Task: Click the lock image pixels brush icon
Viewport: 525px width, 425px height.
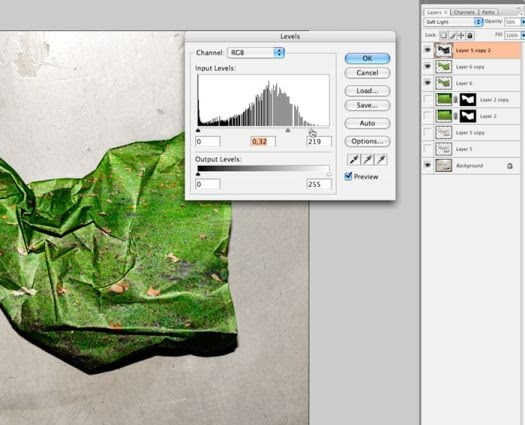Action: click(x=452, y=35)
